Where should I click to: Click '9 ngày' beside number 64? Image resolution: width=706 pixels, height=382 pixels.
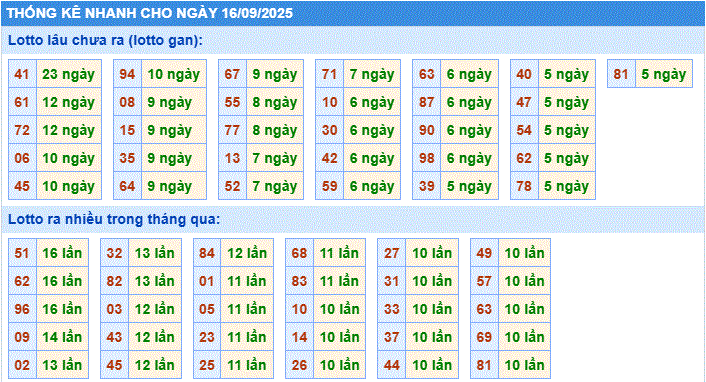pos(174,186)
